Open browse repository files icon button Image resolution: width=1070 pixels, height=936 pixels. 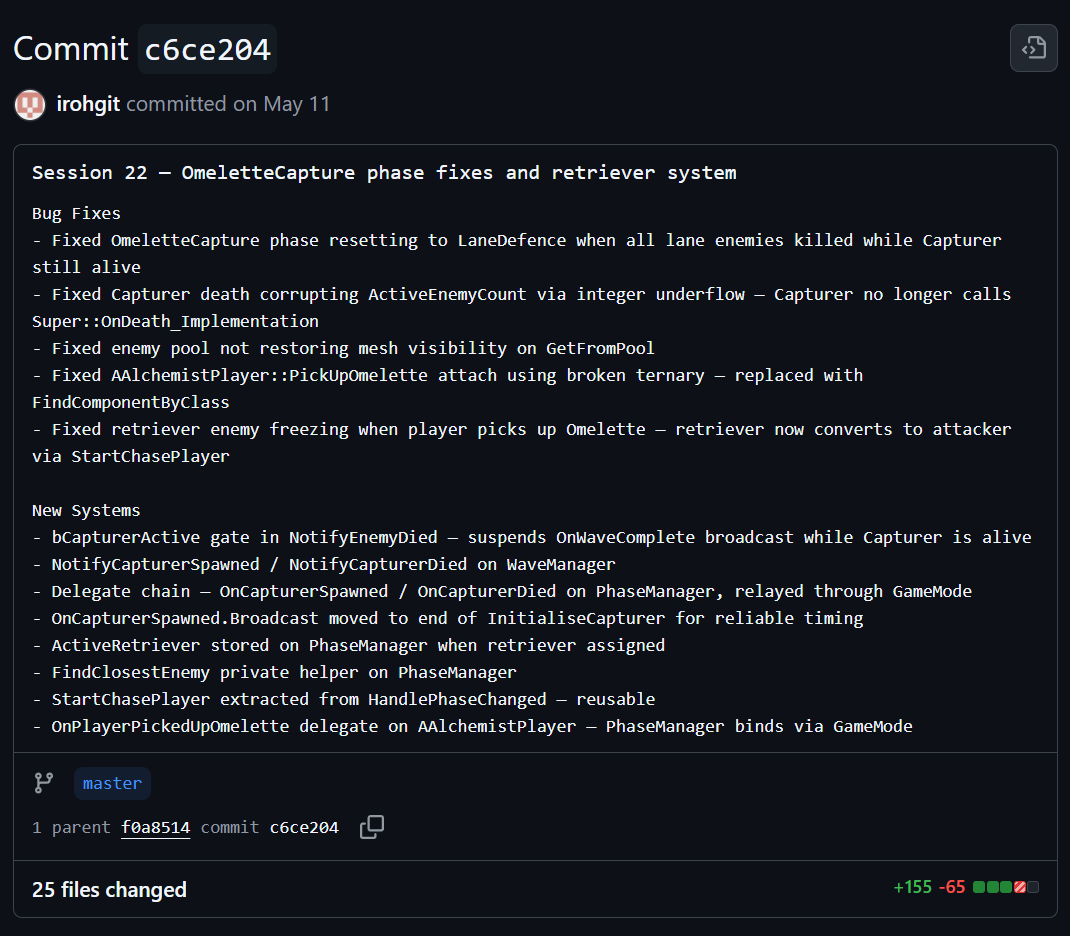coord(1033,48)
